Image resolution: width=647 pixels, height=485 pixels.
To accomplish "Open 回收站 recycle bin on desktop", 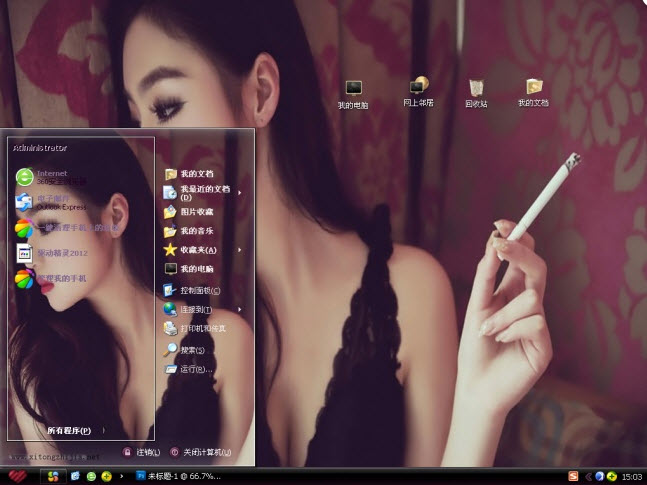I will click(476, 90).
